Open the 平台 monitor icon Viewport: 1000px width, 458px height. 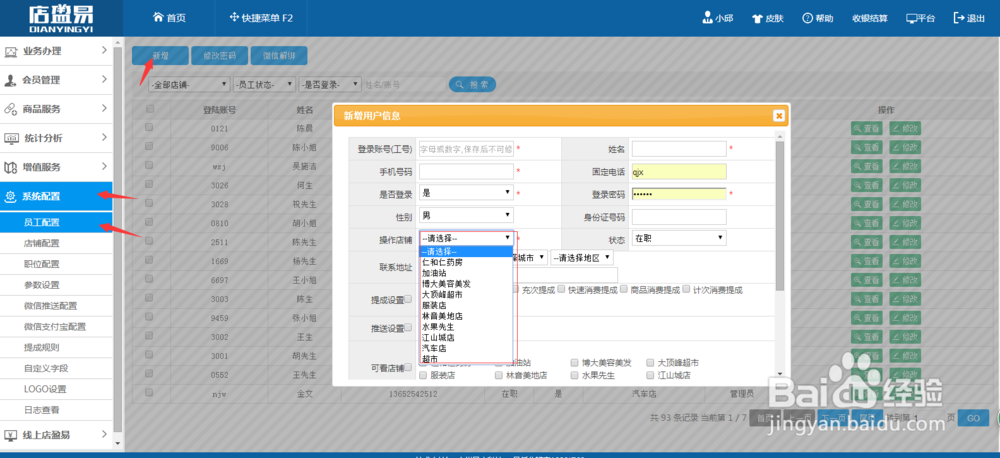(x=911, y=18)
